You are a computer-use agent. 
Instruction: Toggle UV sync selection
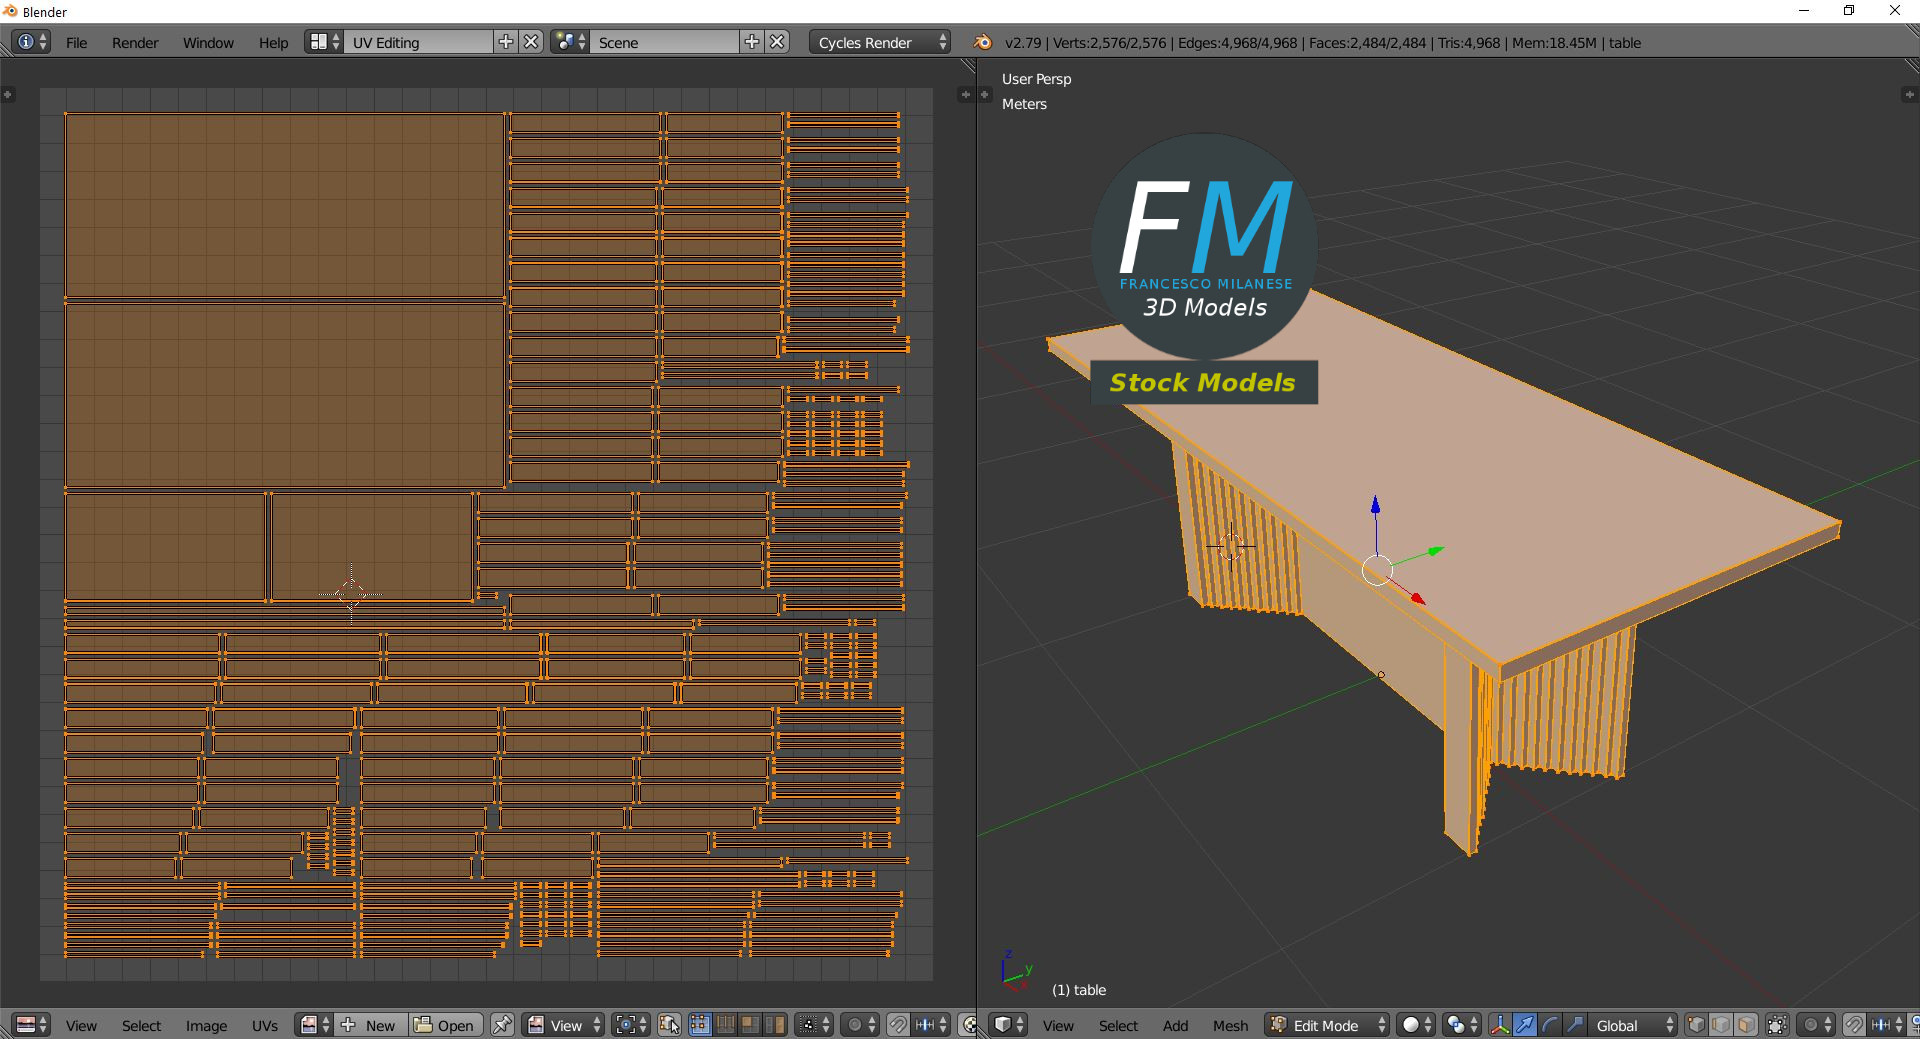670,1025
